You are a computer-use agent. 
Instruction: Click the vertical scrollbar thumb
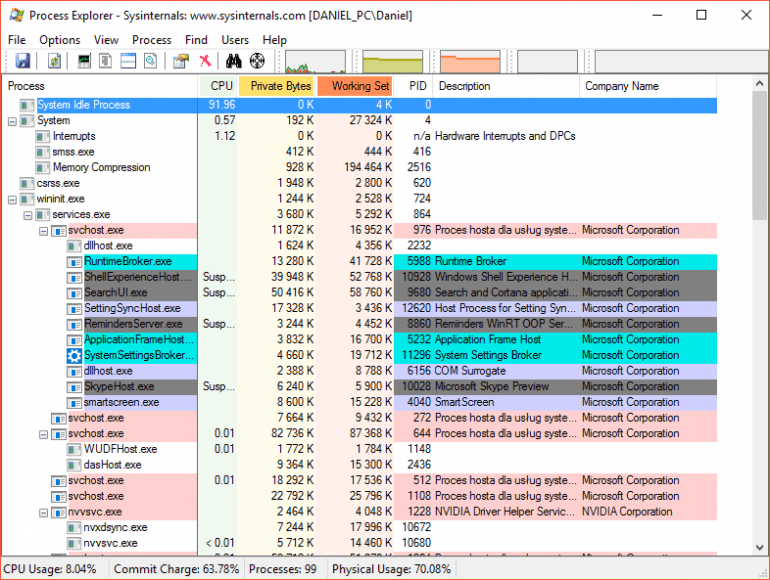click(760, 156)
